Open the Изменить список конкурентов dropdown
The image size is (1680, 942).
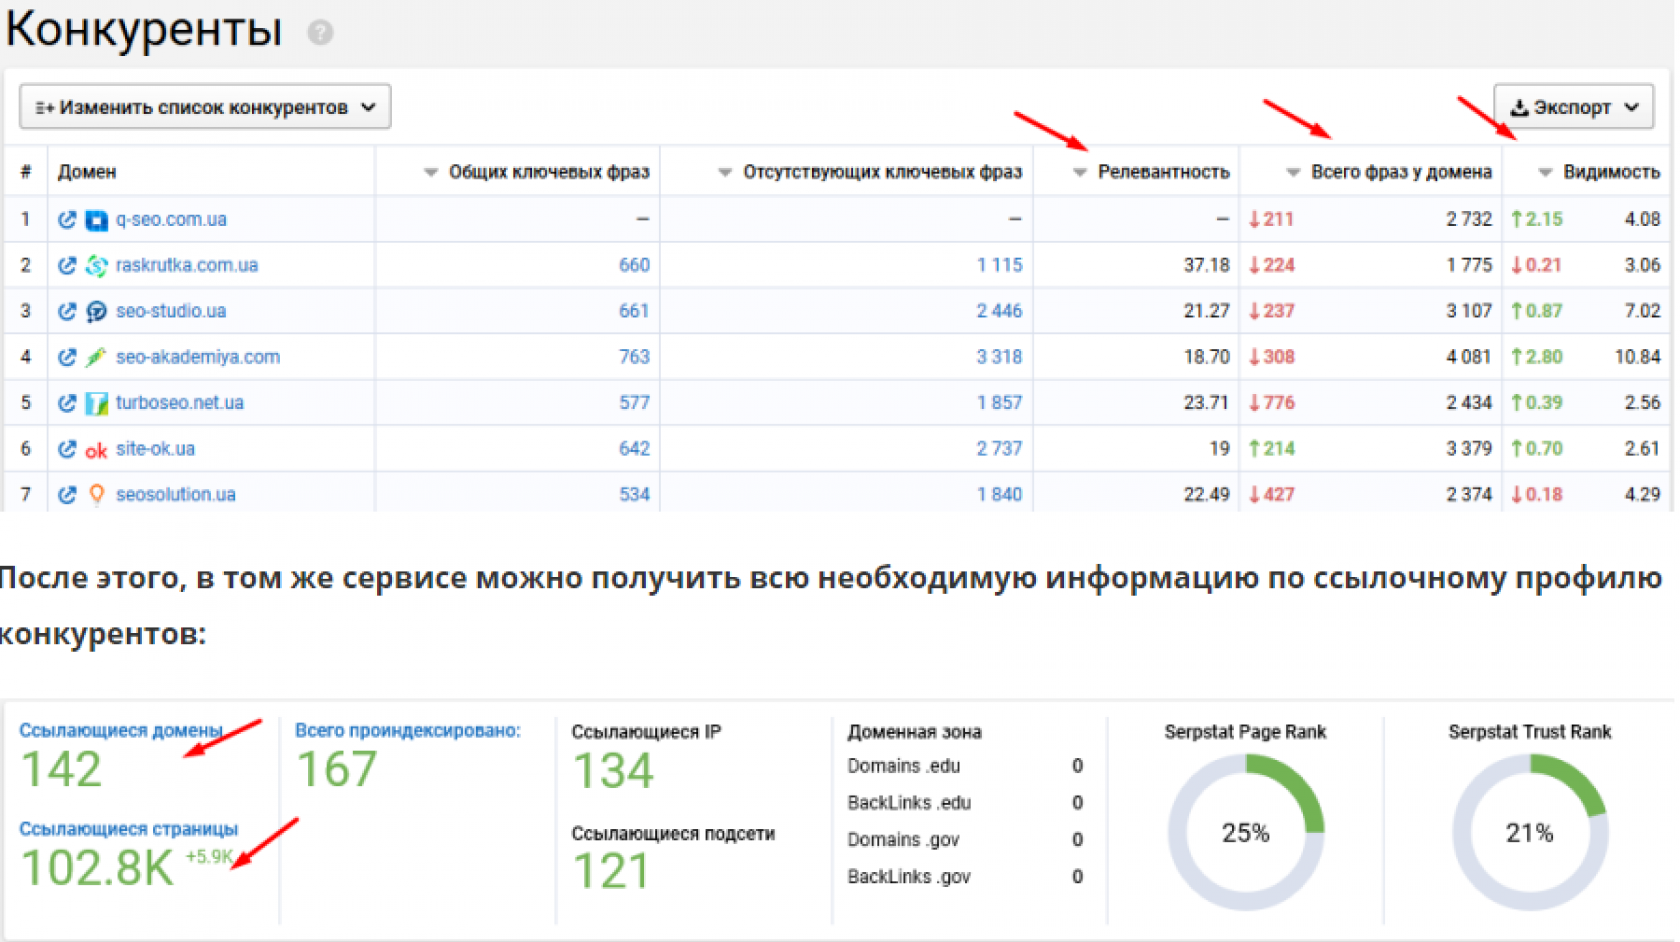(x=205, y=107)
